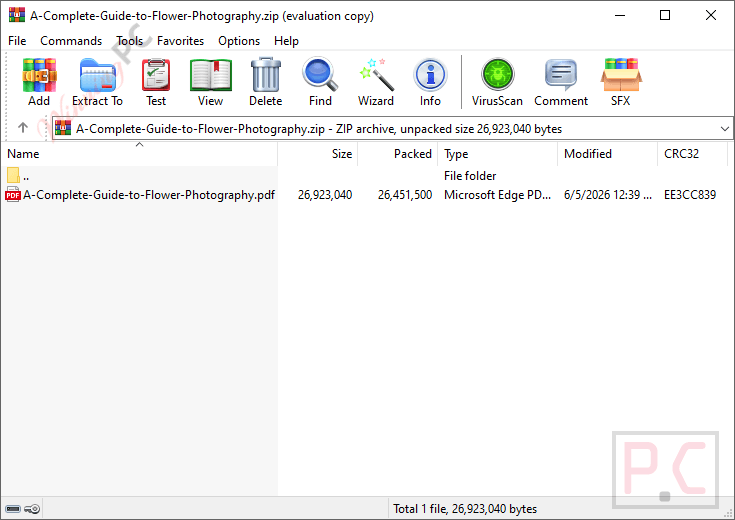Screen dimensions: 735x520
Task: Launch the Wizard wand tool
Action: click(x=376, y=75)
